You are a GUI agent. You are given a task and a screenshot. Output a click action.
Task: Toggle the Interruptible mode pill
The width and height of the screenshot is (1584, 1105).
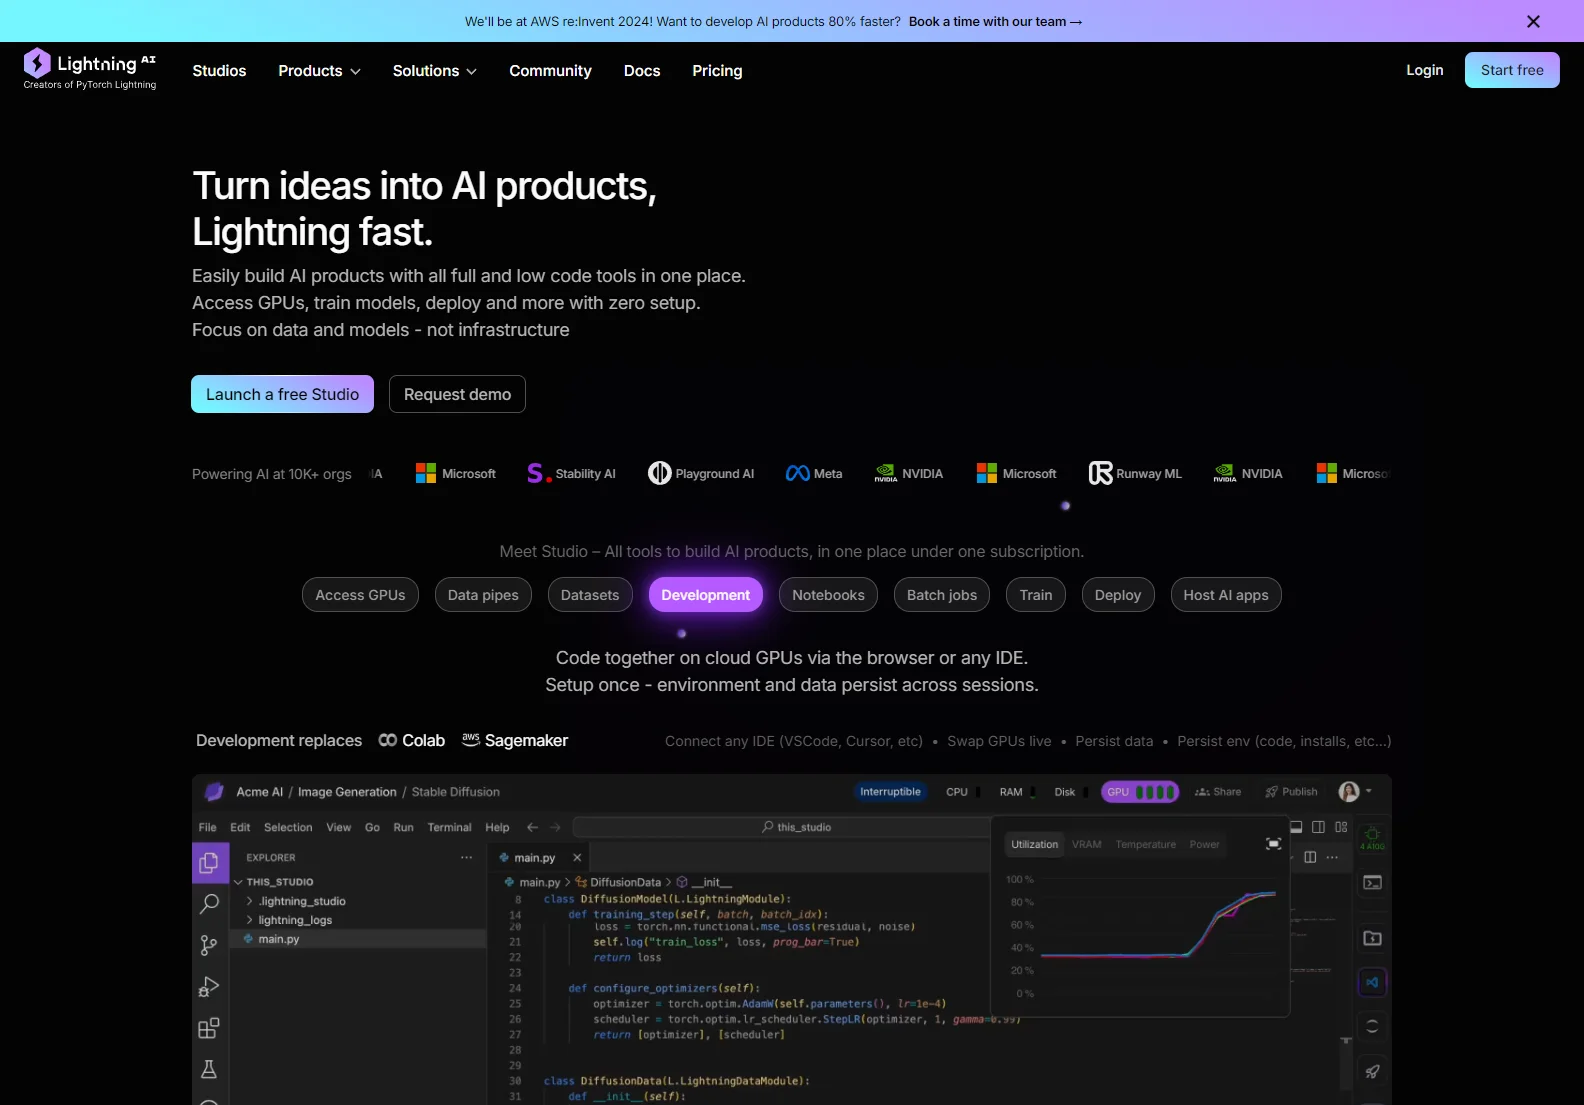(890, 792)
